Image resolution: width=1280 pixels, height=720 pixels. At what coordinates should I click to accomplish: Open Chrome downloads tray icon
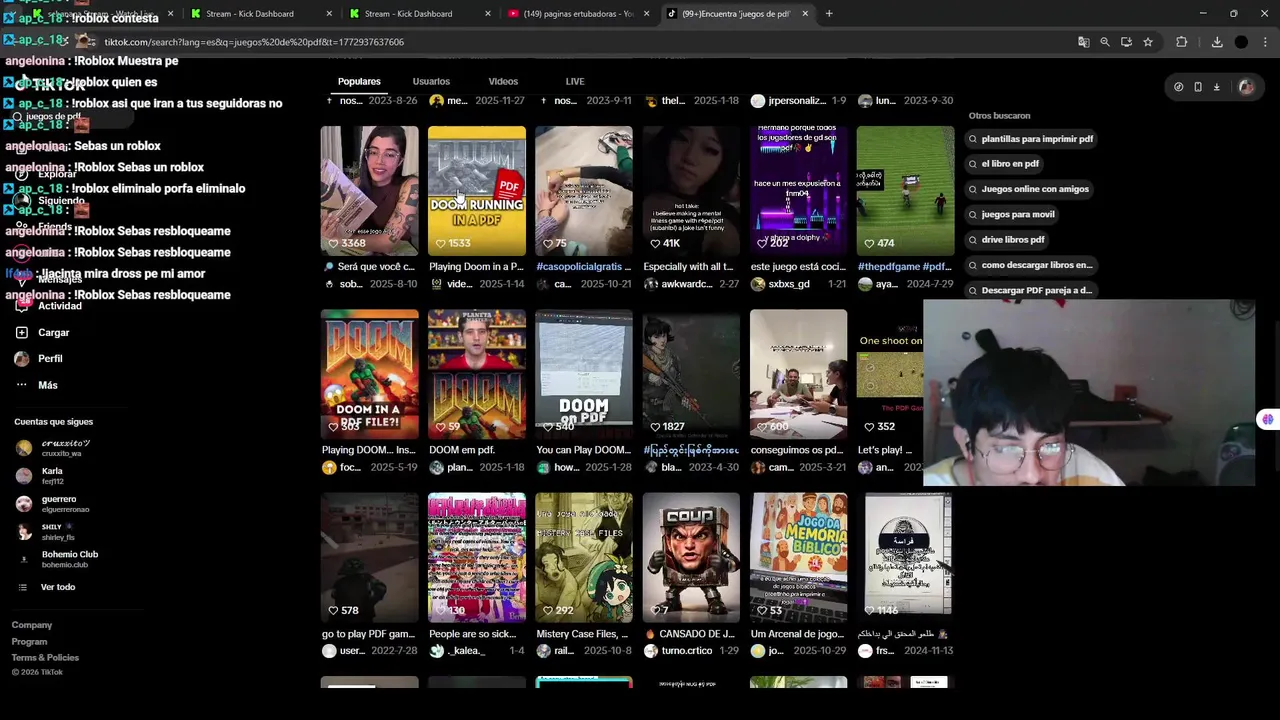point(1217,42)
